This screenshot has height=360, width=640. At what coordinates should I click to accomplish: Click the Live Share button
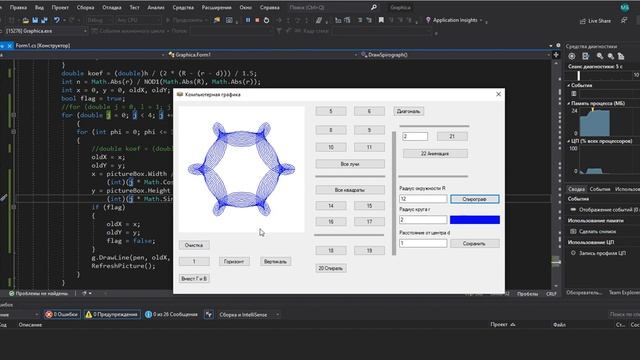click(x=595, y=21)
